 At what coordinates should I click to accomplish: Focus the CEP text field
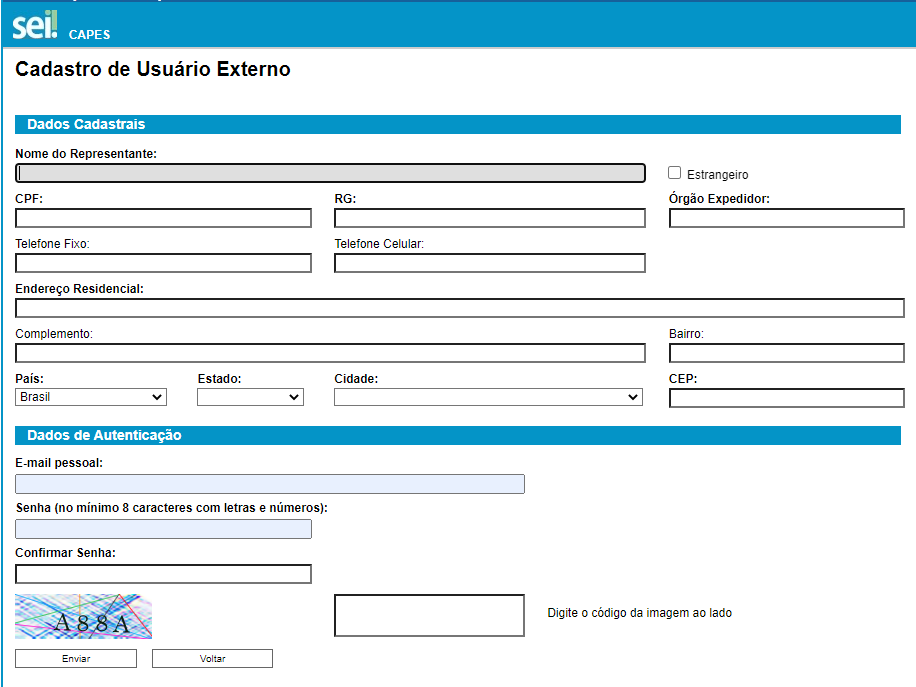[x=786, y=398]
